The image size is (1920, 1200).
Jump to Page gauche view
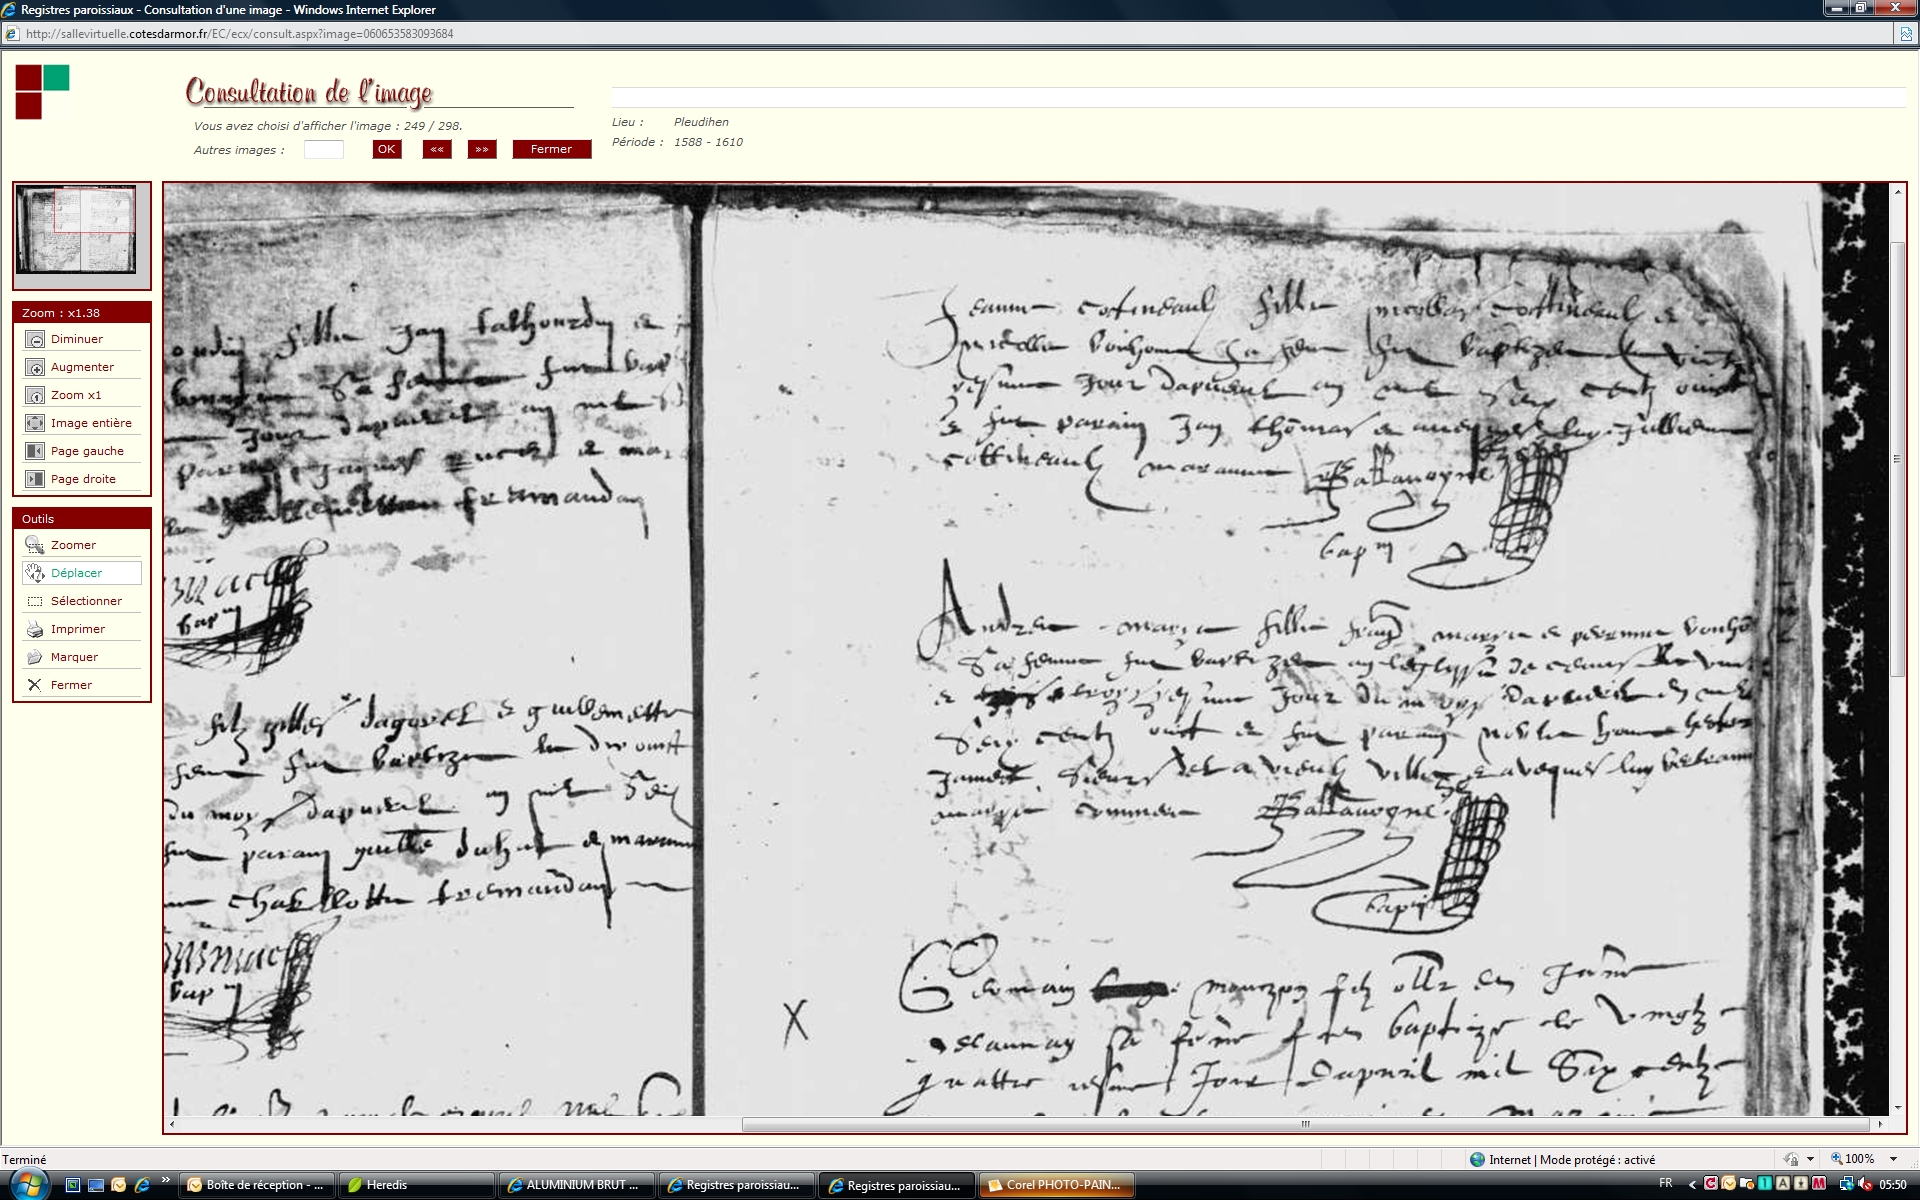(35, 452)
